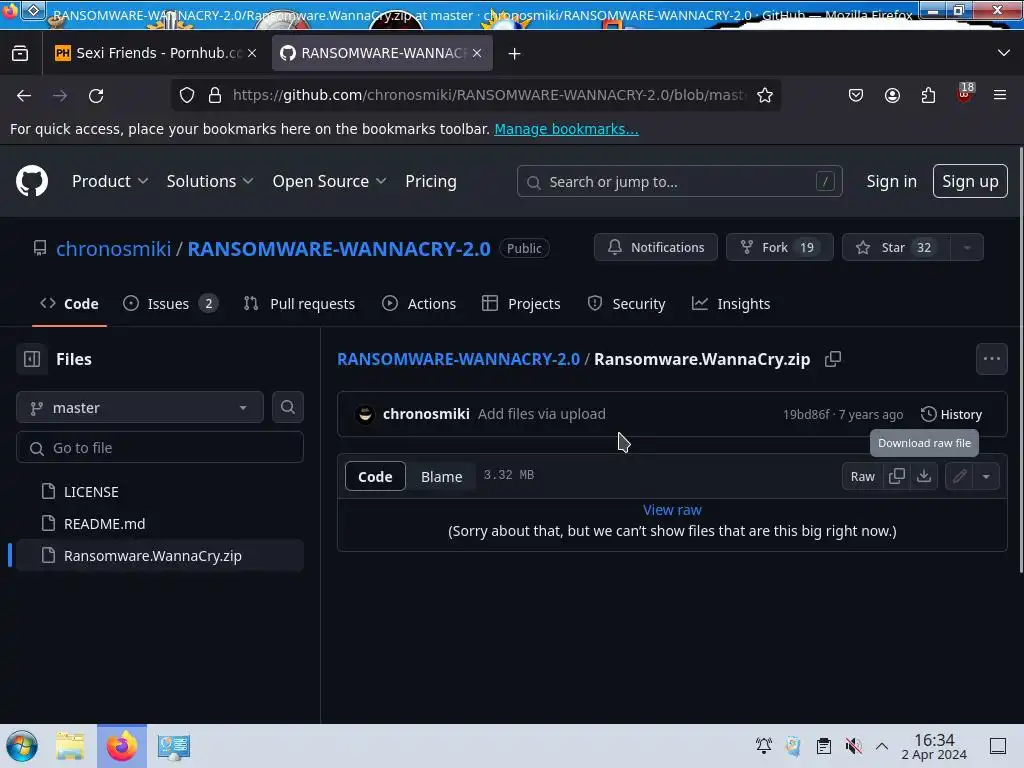Open the more file actions ellipsis button
The width and height of the screenshot is (1024, 768).
pos(991,359)
